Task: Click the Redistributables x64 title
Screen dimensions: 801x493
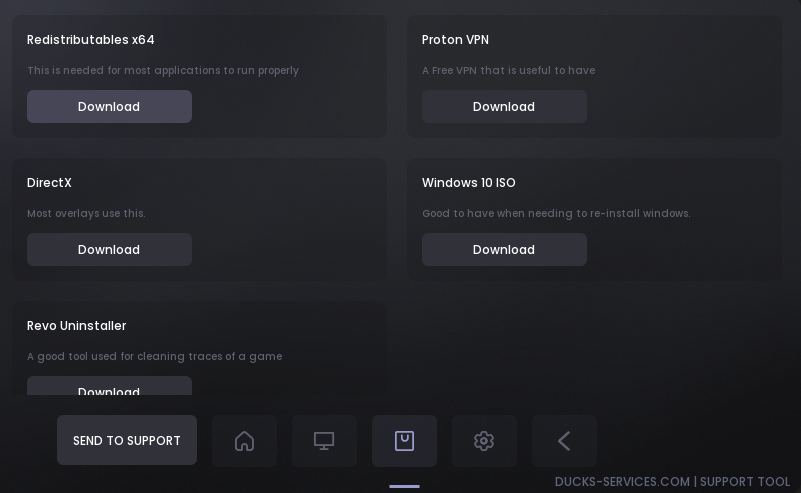Action: pyautogui.click(x=91, y=40)
